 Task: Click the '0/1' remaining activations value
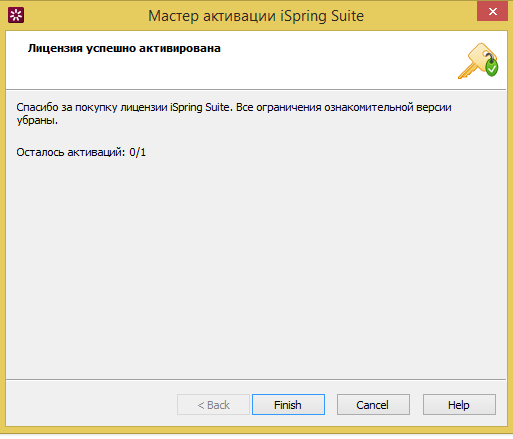pos(138,152)
